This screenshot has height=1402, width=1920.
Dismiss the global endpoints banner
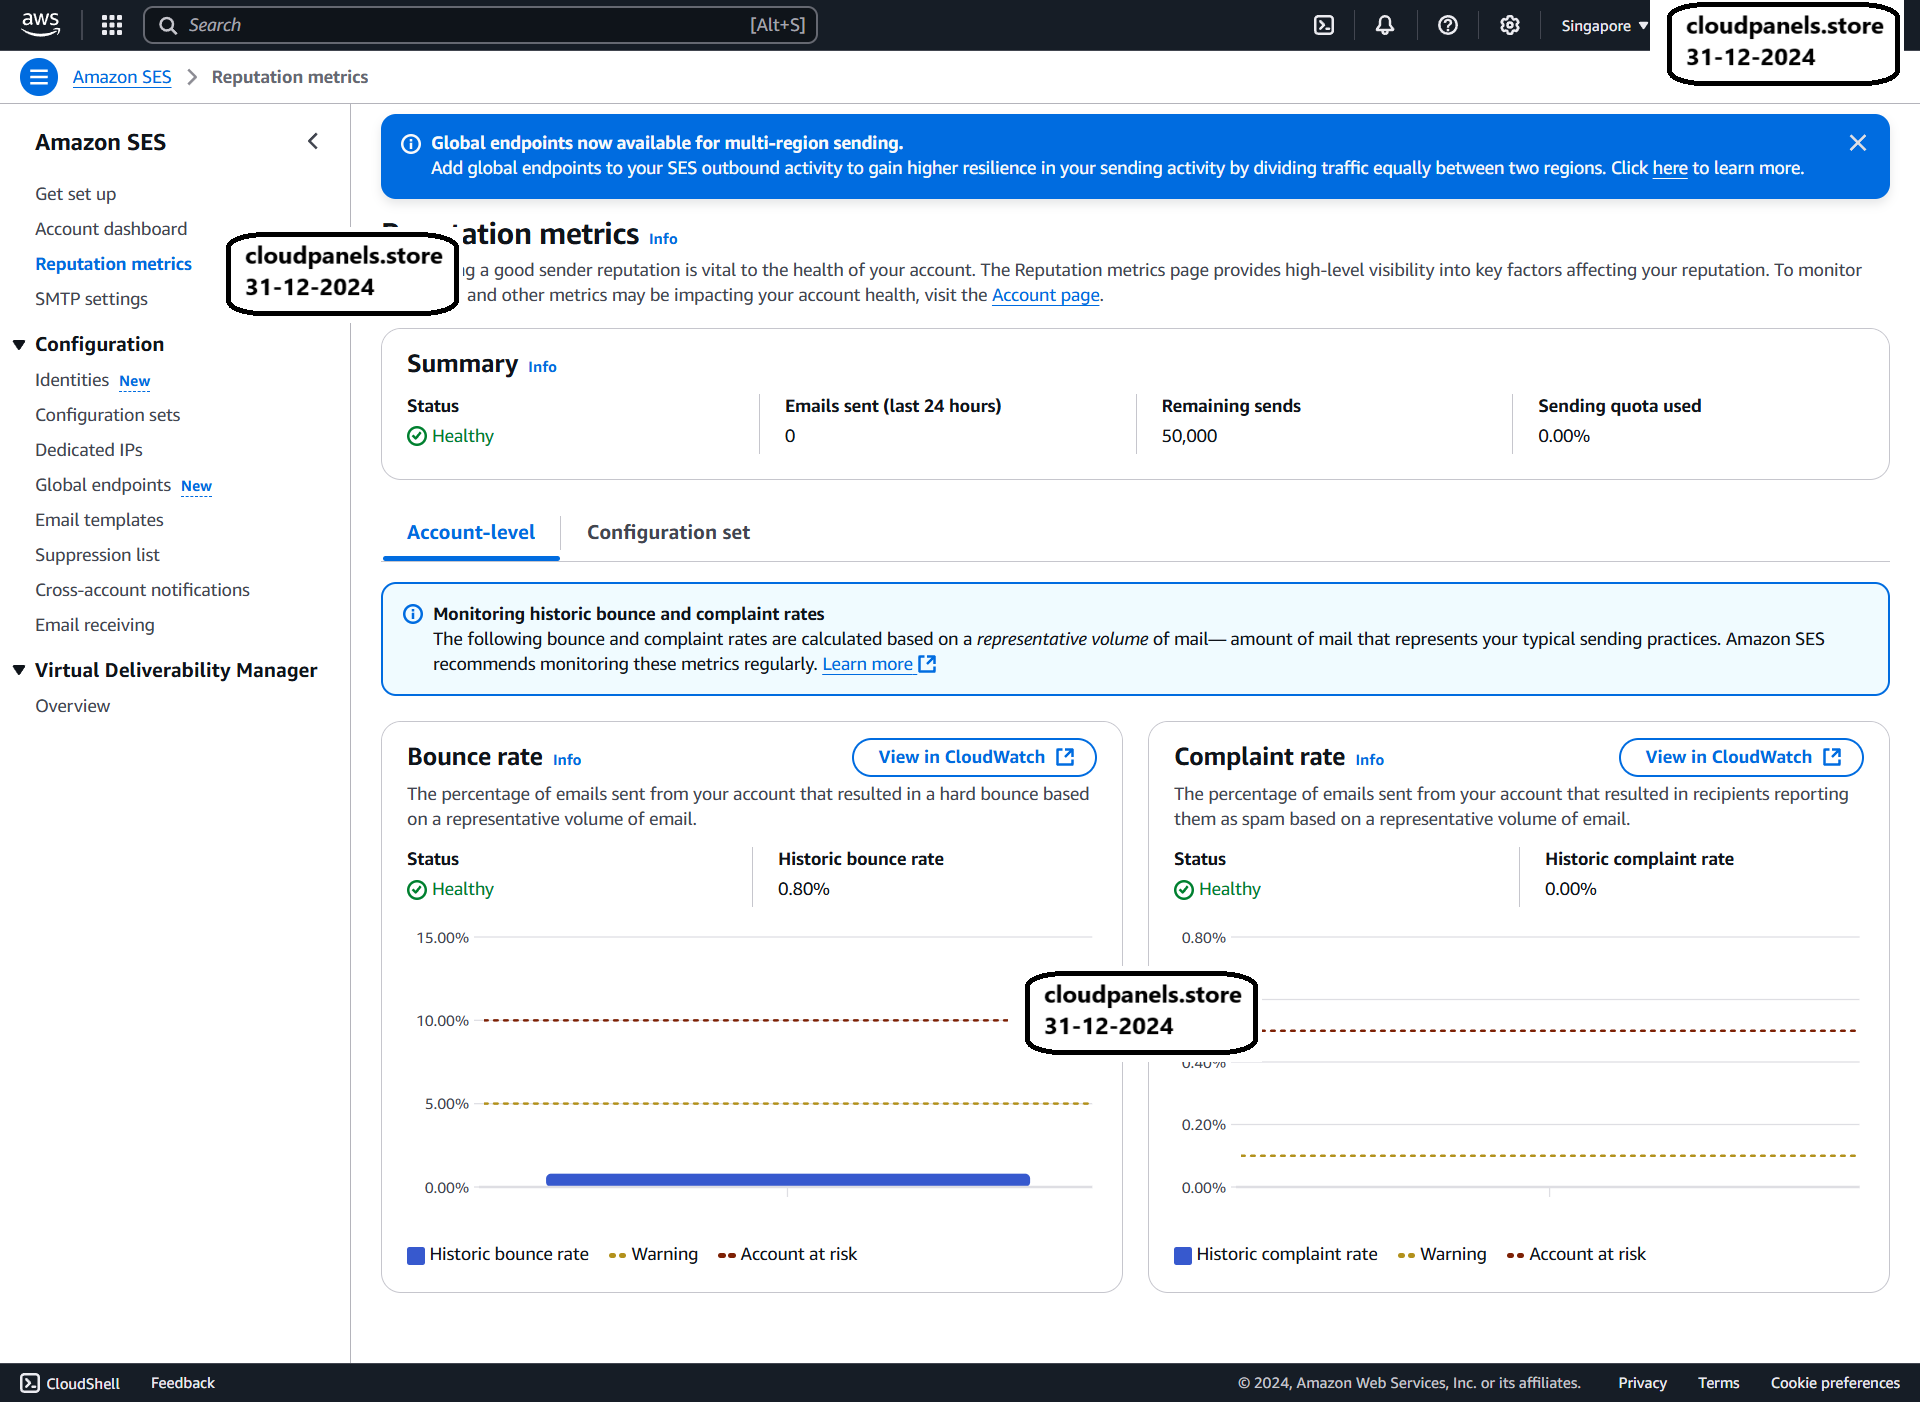[x=1858, y=143]
